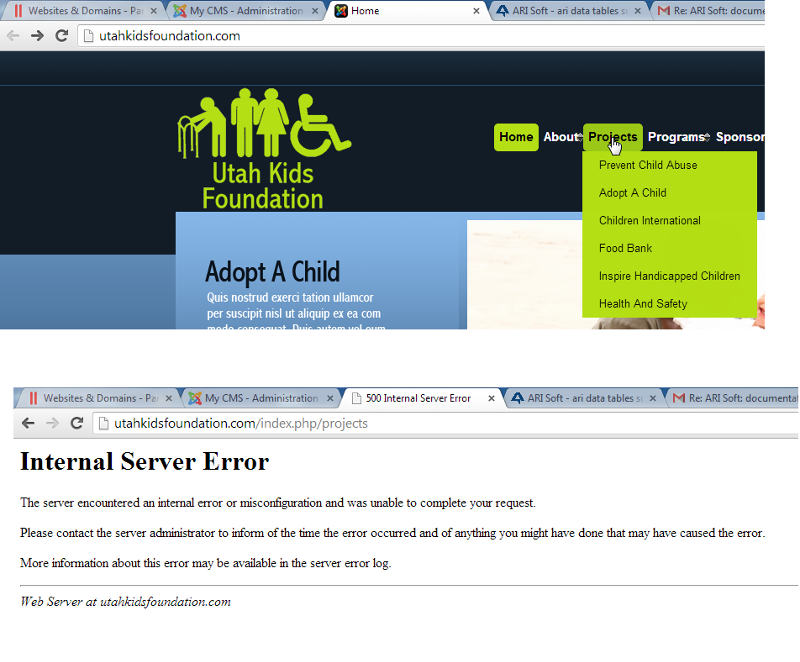Close the ARI Soft tab in top window

(638, 11)
